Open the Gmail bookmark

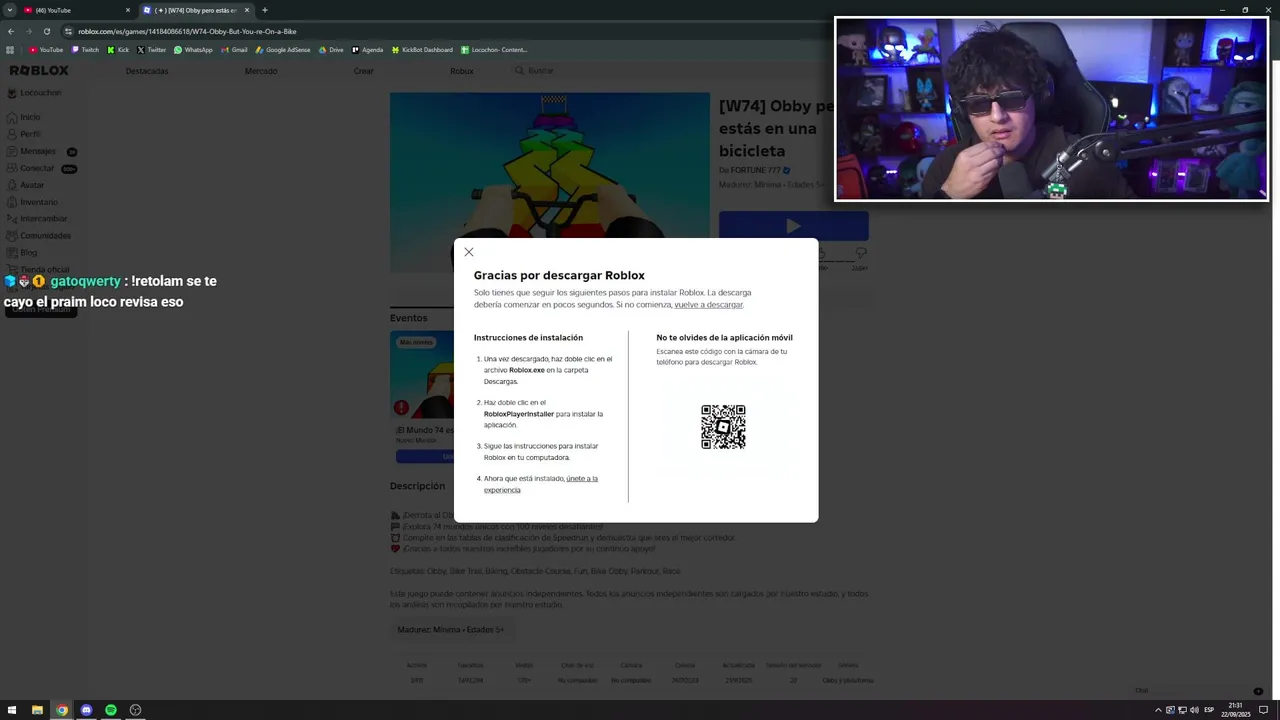[233, 50]
